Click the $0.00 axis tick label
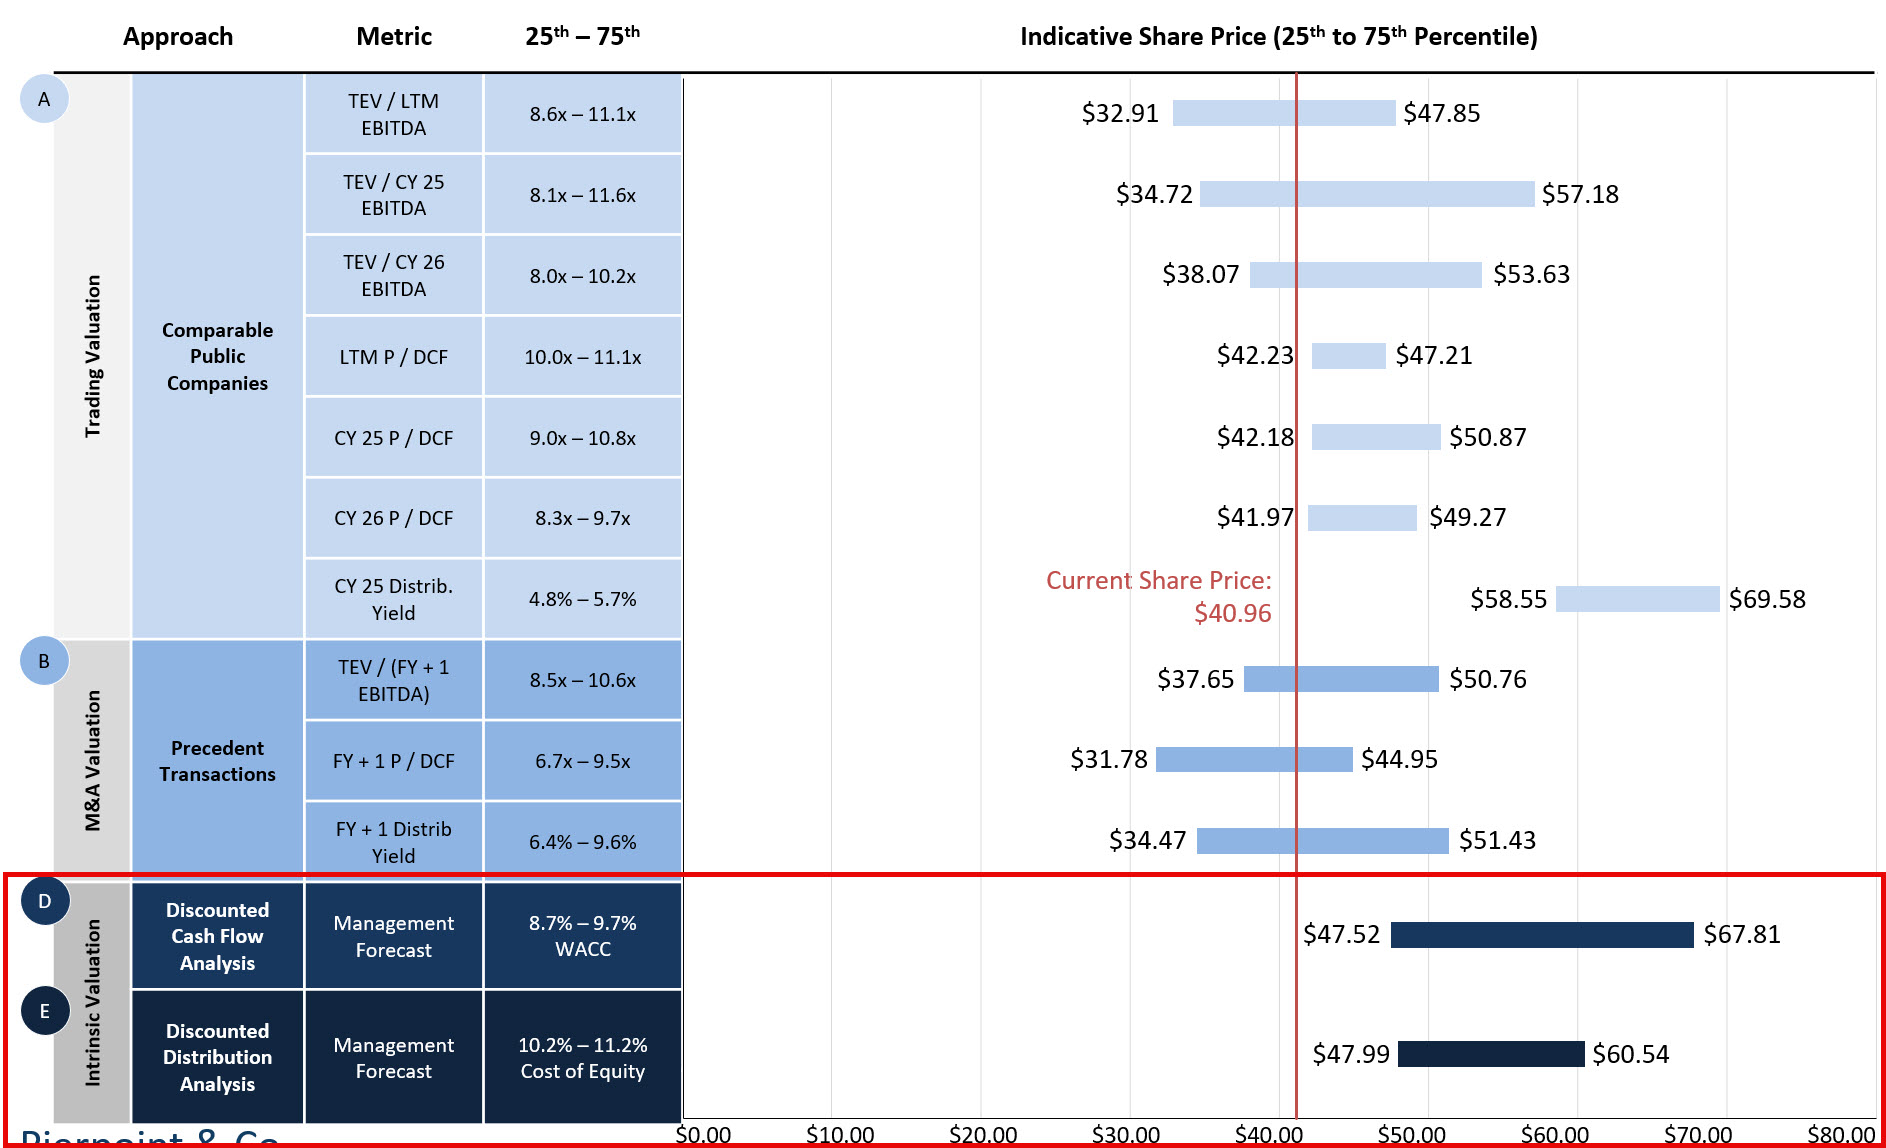This screenshot has width=1886, height=1148. [703, 1135]
